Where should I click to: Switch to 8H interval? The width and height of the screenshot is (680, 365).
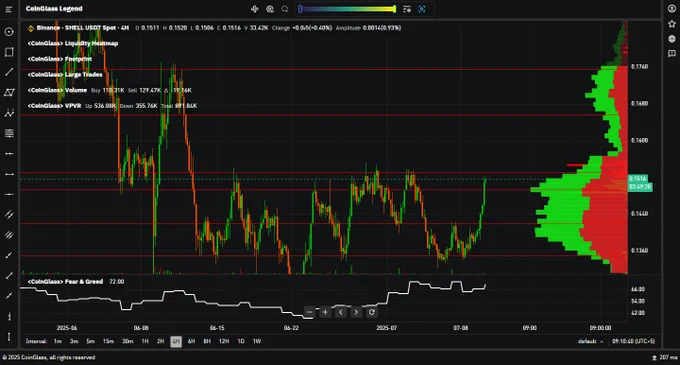[207, 342]
